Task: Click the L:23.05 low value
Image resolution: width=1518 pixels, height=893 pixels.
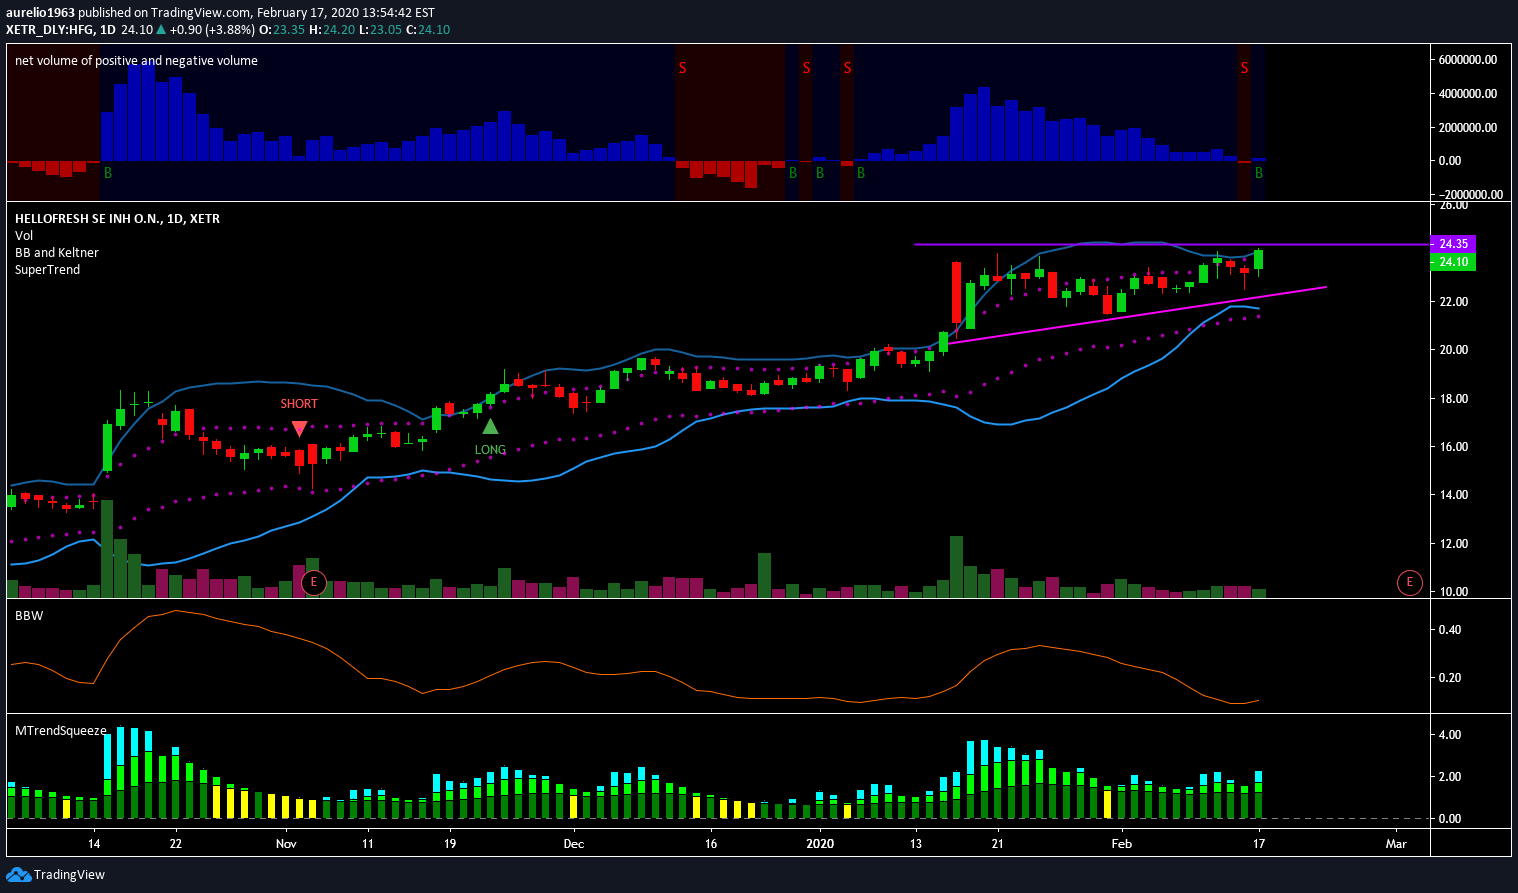Action: tap(380, 30)
